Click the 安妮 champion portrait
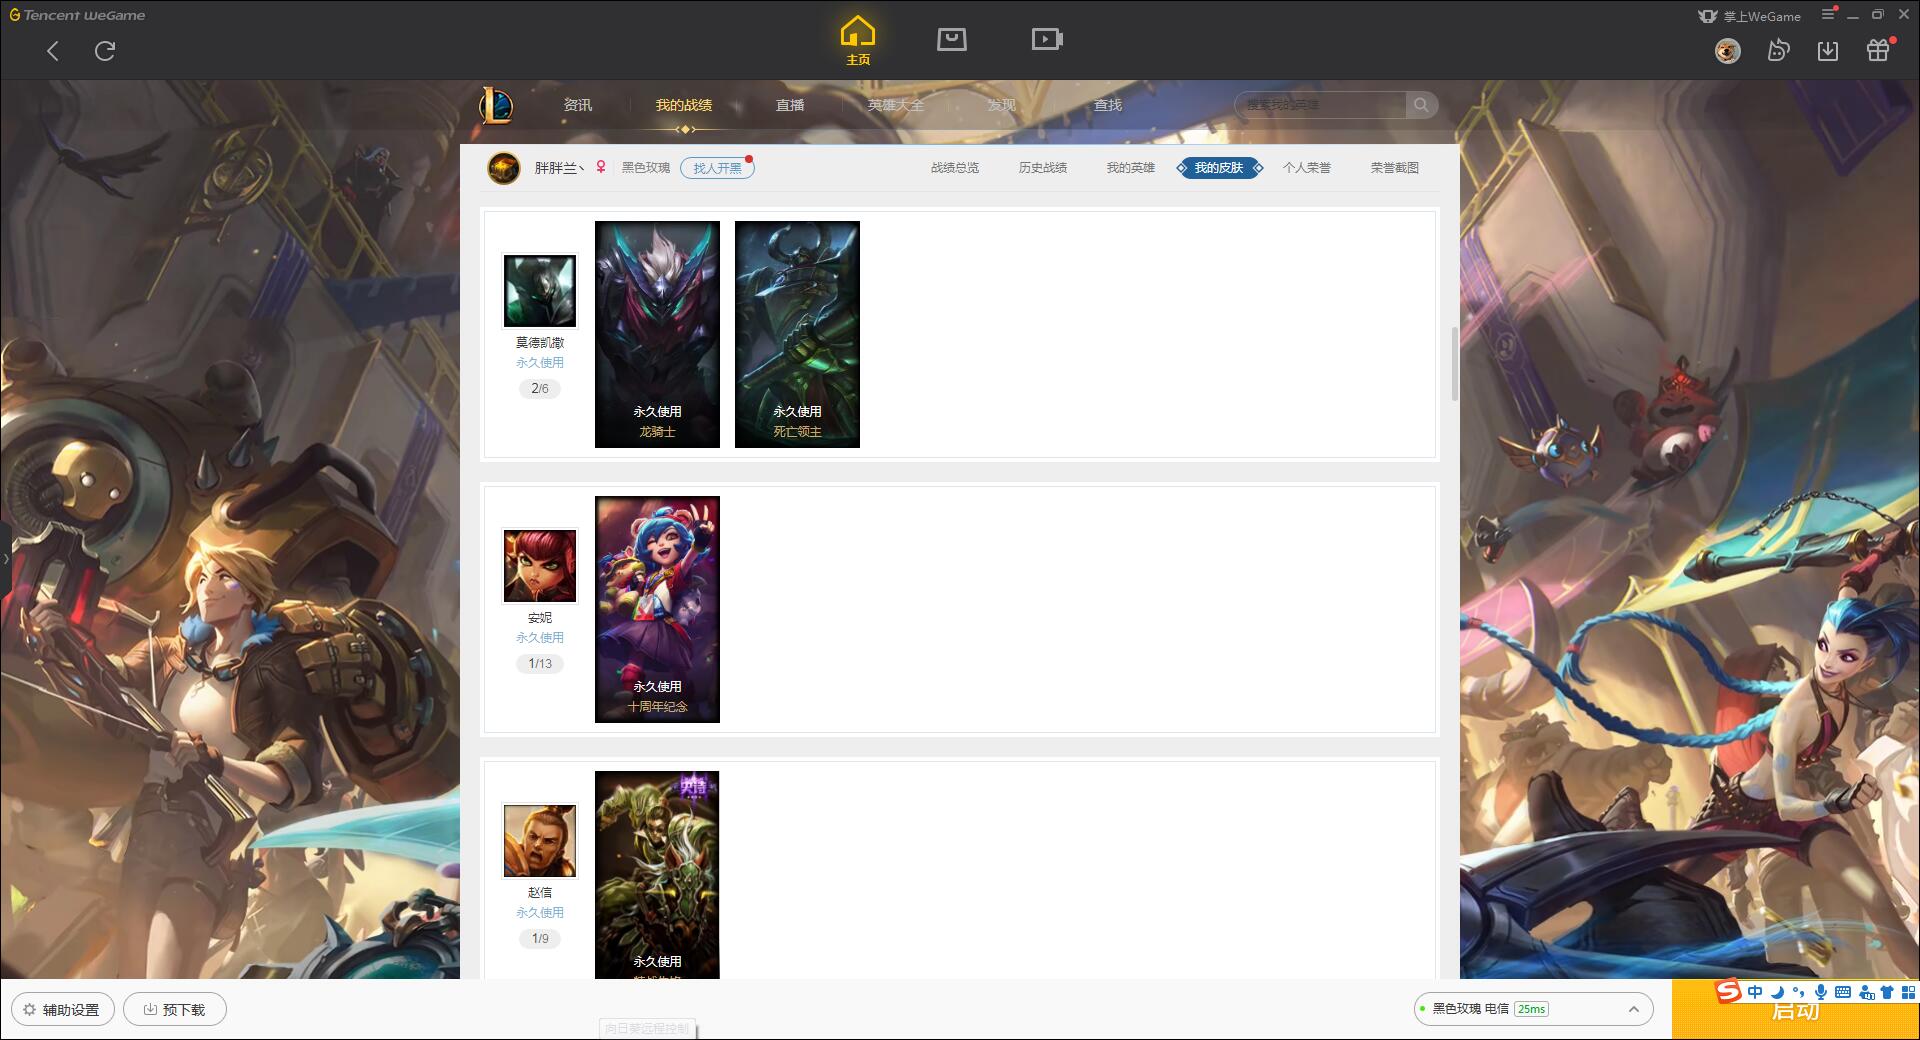Viewport: 1920px width, 1040px height. point(540,566)
